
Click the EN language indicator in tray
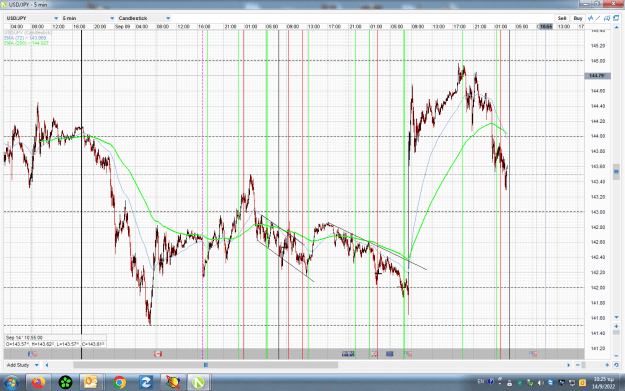click(481, 381)
